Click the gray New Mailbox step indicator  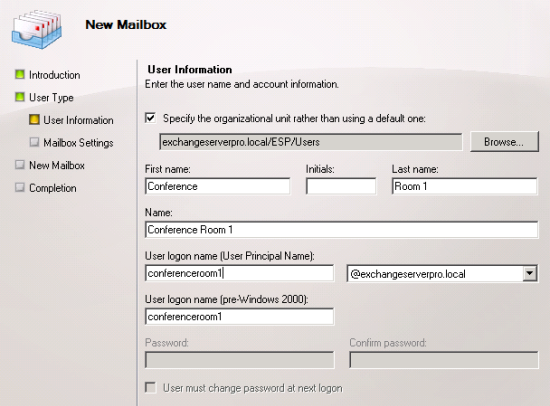click(x=20, y=165)
